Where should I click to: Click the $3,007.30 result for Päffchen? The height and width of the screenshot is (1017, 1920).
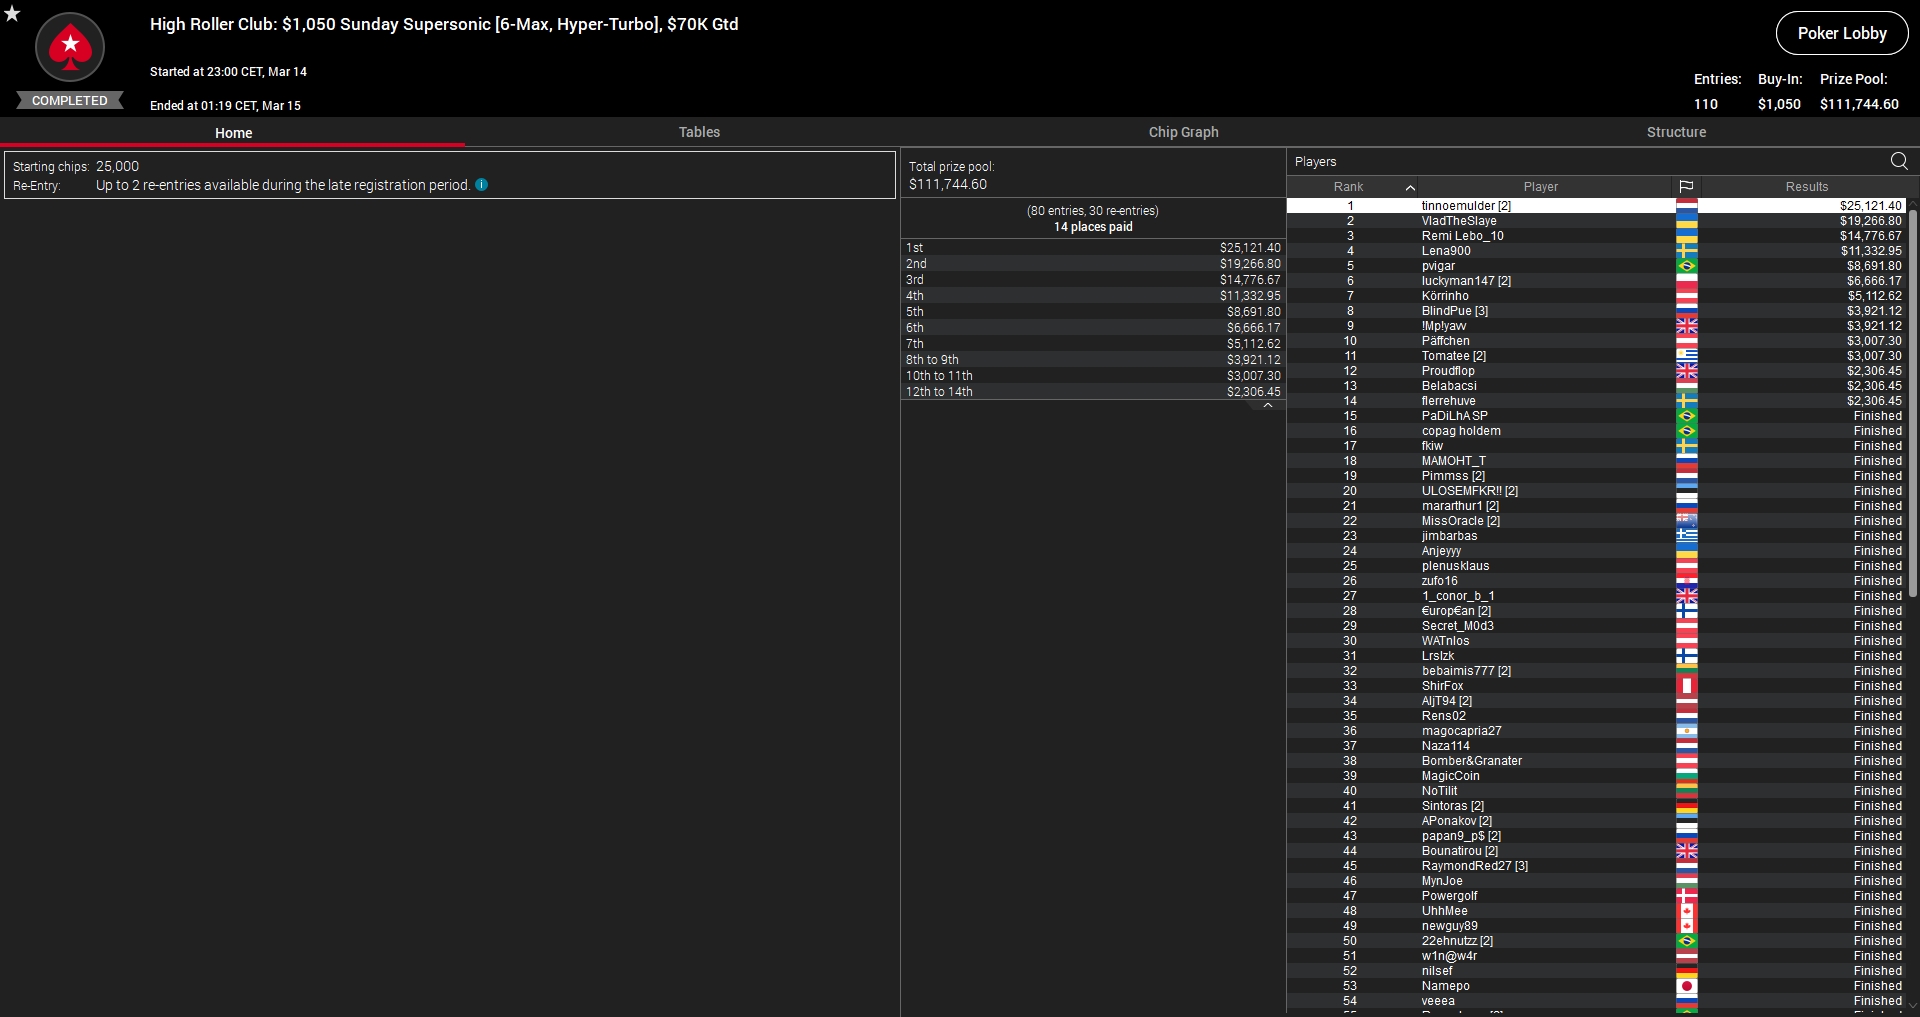coord(1874,341)
